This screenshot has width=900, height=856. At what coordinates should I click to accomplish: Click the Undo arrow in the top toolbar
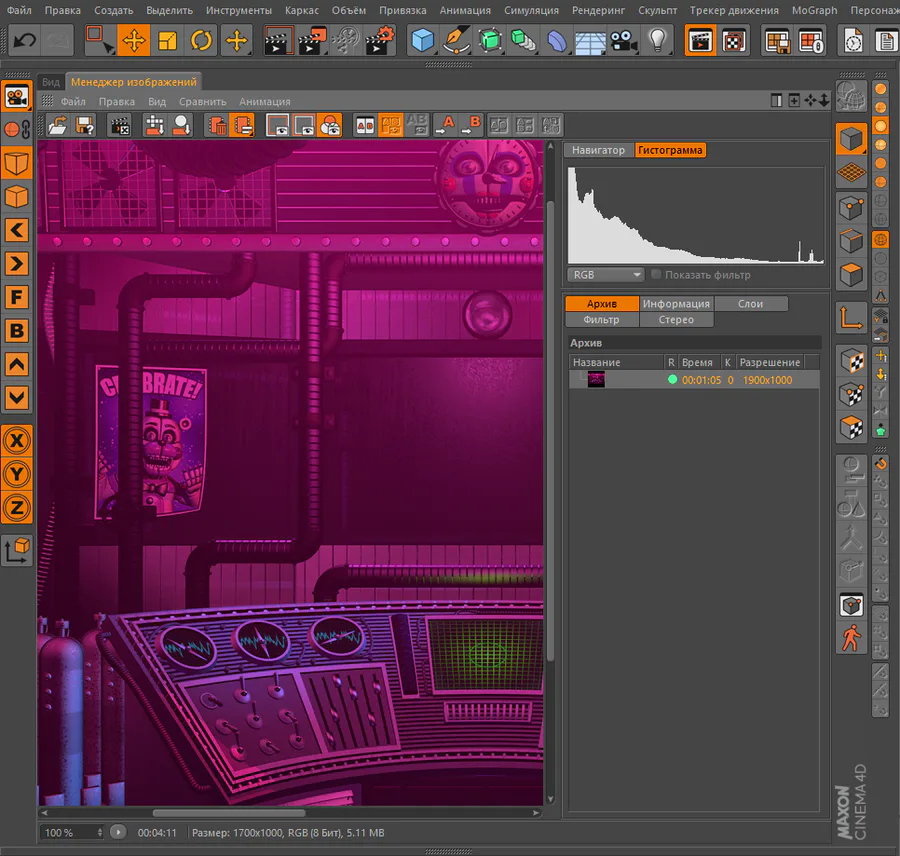pos(25,41)
